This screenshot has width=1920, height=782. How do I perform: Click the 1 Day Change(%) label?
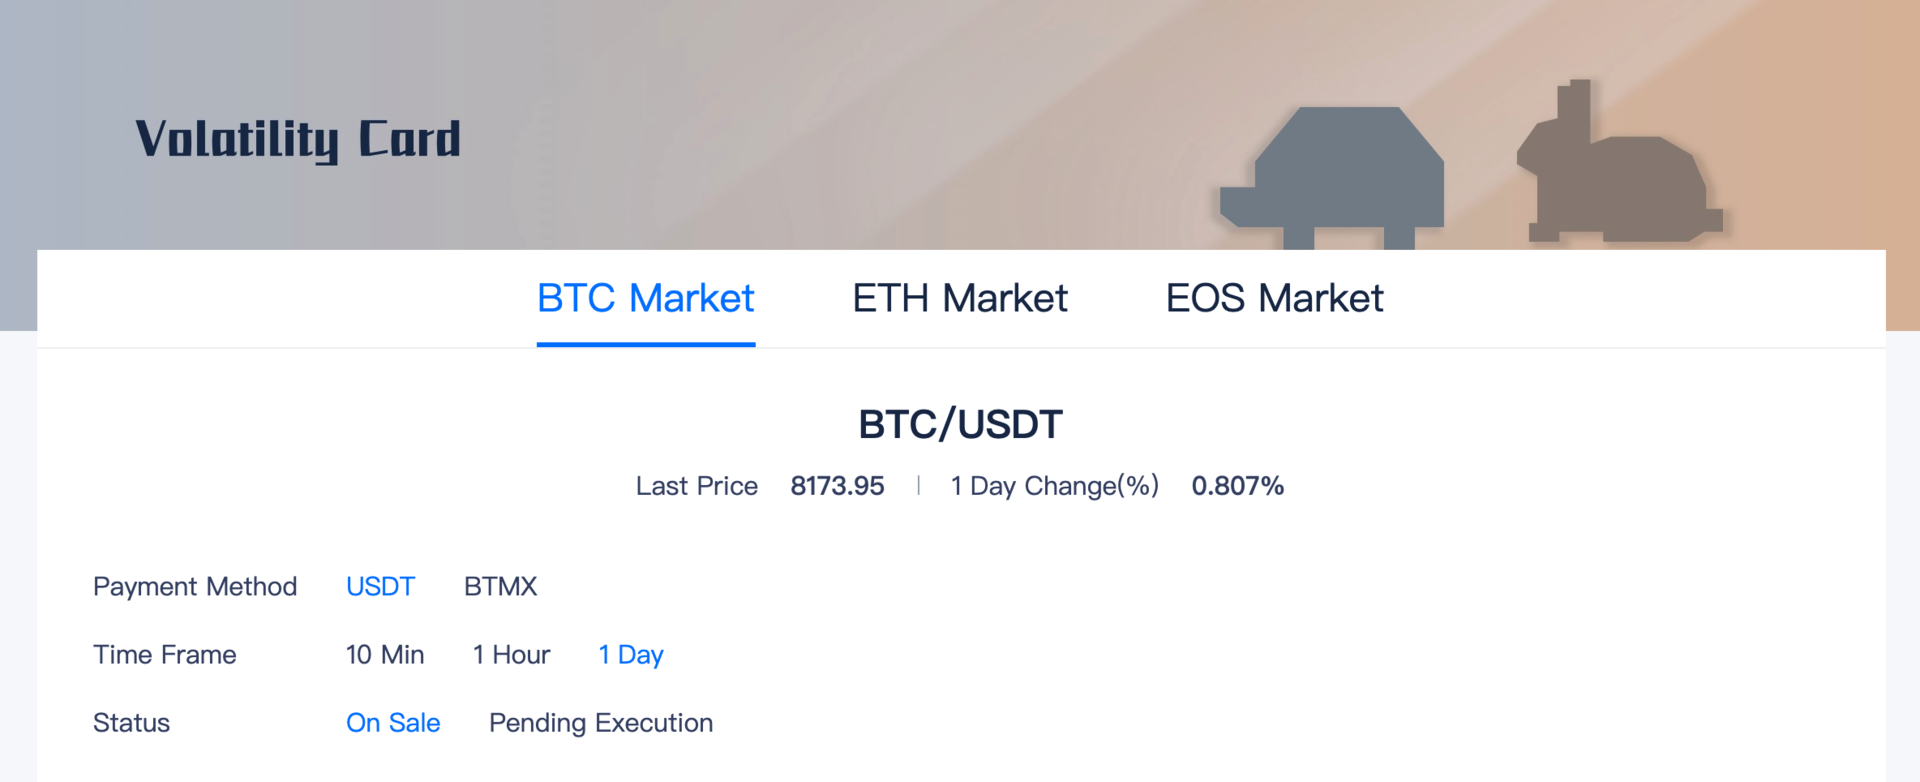click(1054, 486)
